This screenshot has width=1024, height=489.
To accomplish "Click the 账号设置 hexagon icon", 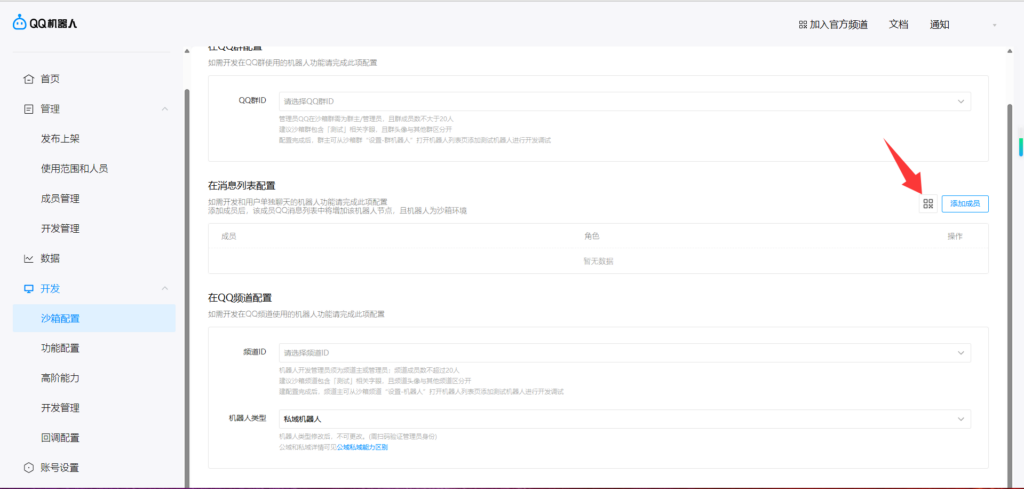I will [x=29, y=467].
